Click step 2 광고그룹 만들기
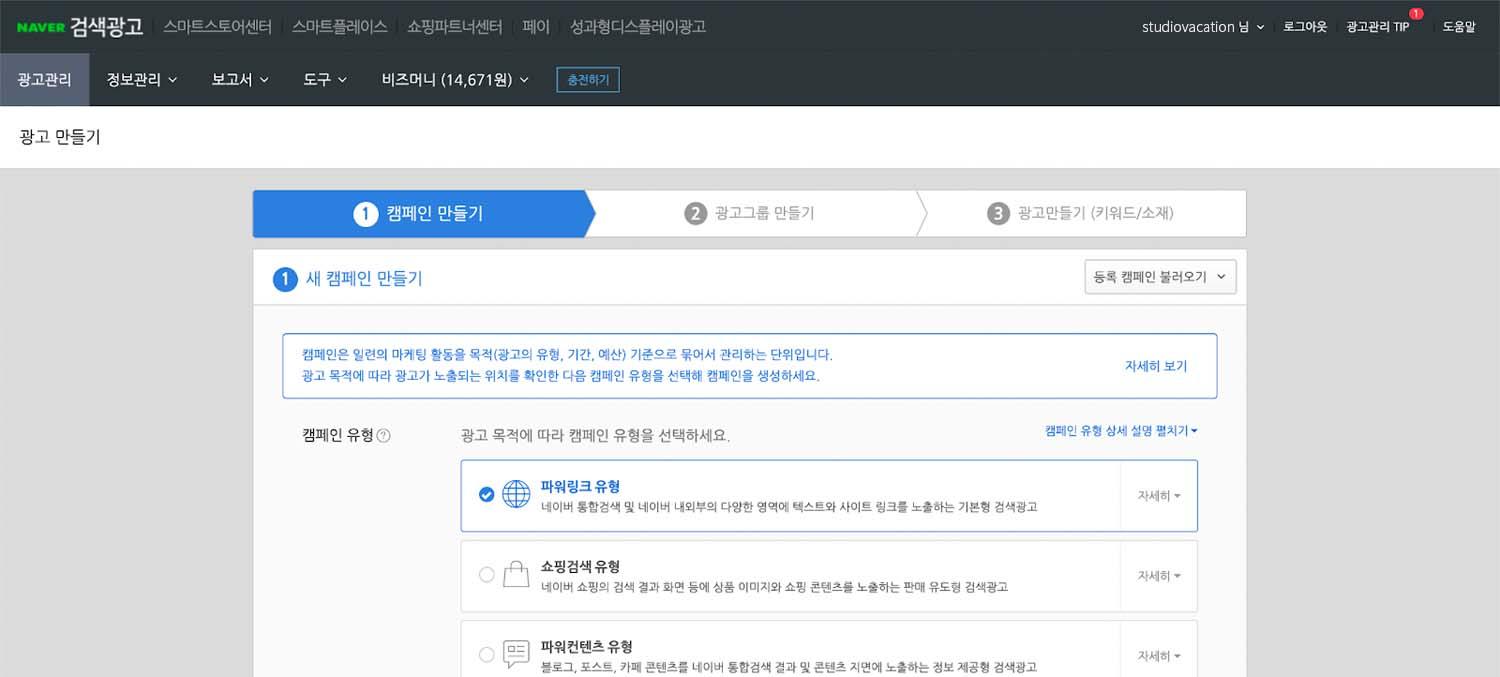Viewport: 1500px width, 677px height. point(750,213)
